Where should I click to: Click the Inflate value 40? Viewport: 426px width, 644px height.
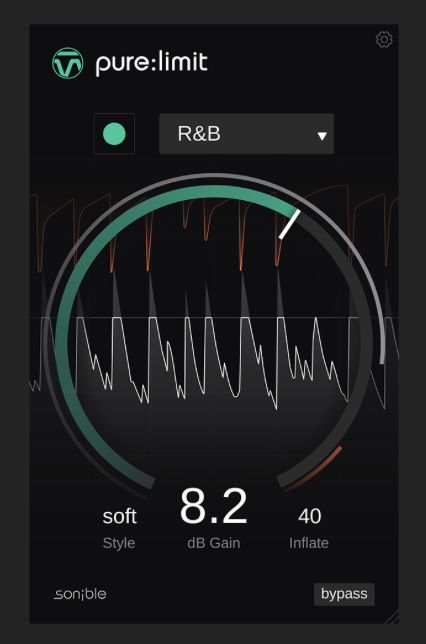coord(310,516)
